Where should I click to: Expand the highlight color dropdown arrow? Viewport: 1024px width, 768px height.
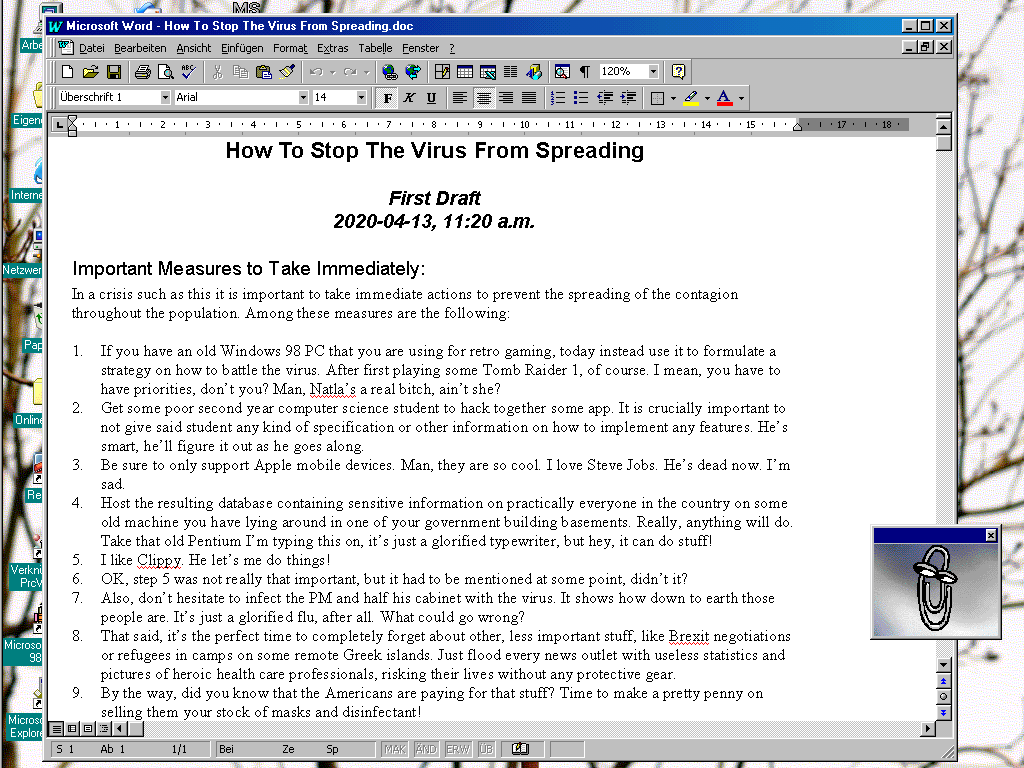coord(707,98)
